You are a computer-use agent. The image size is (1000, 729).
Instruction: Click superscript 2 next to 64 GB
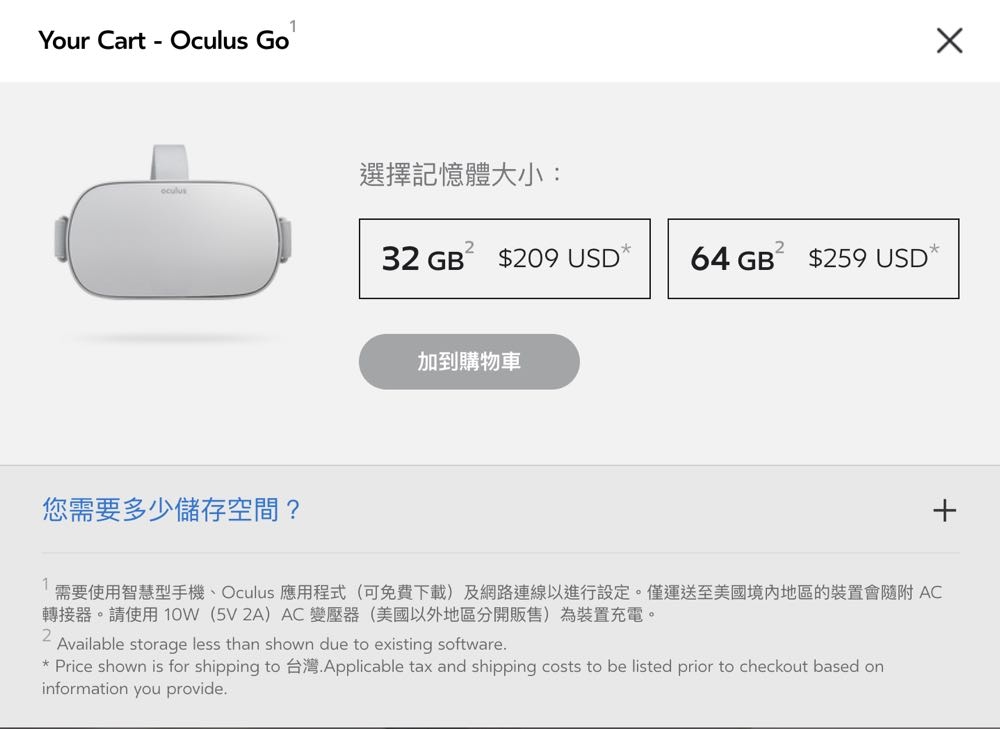point(780,246)
